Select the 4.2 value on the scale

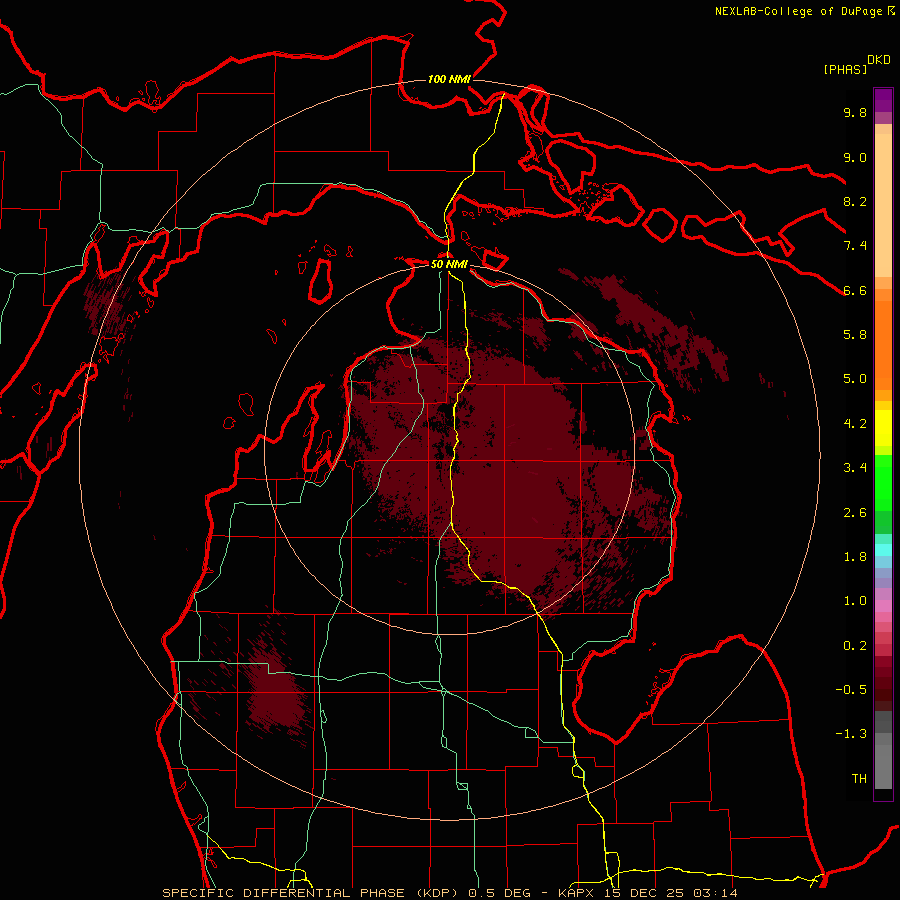pyautogui.click(x=855, y=424)
